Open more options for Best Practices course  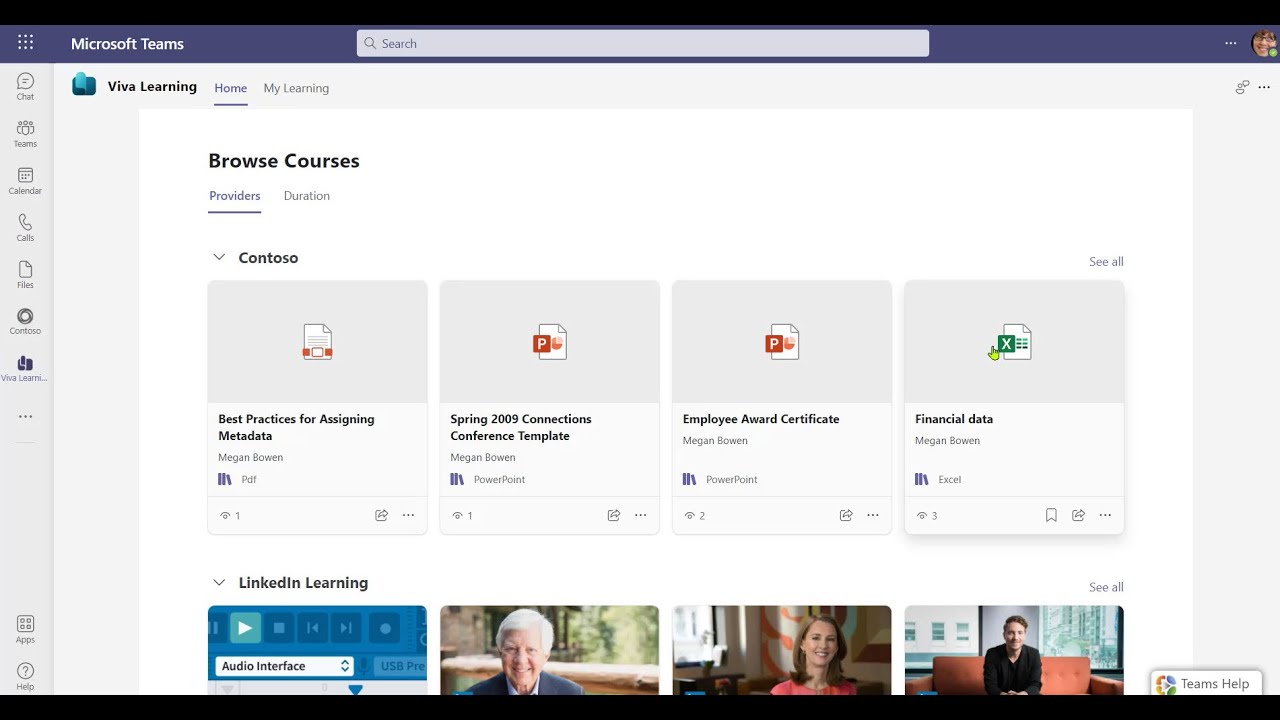coord(408,515)
